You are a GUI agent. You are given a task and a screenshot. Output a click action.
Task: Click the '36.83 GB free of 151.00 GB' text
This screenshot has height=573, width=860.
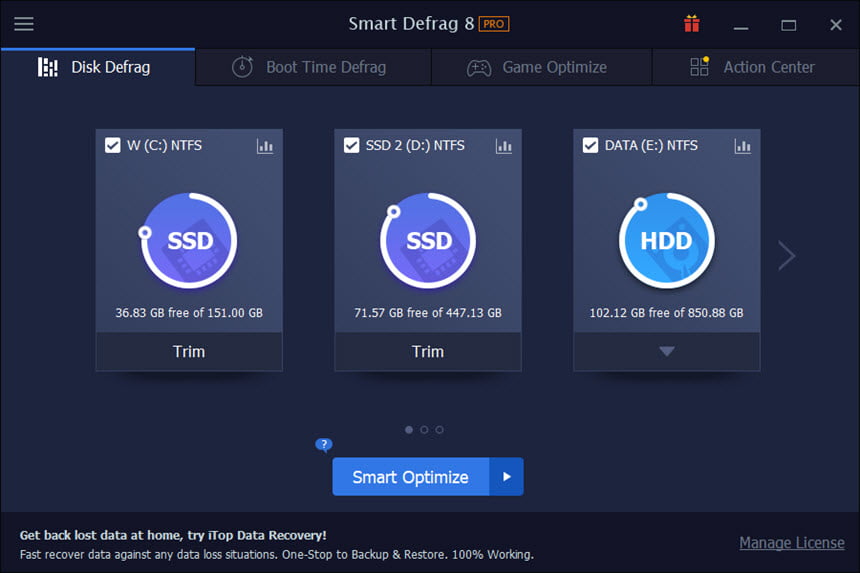point(189,313)
